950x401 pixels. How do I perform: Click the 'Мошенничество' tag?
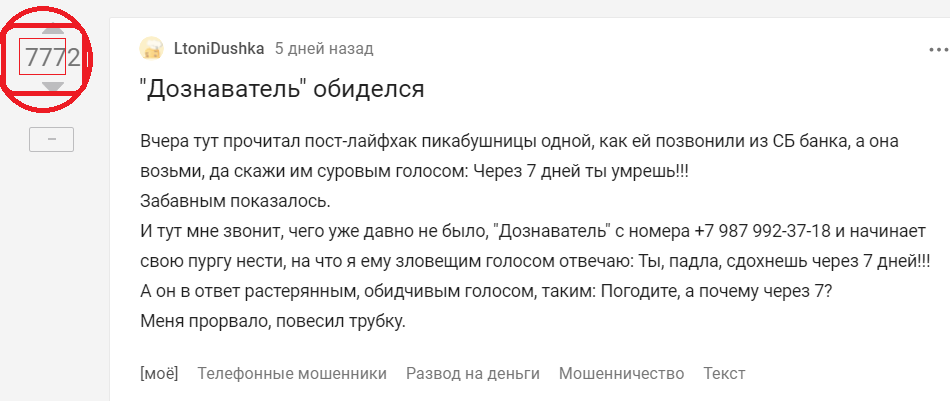point(621,373)
